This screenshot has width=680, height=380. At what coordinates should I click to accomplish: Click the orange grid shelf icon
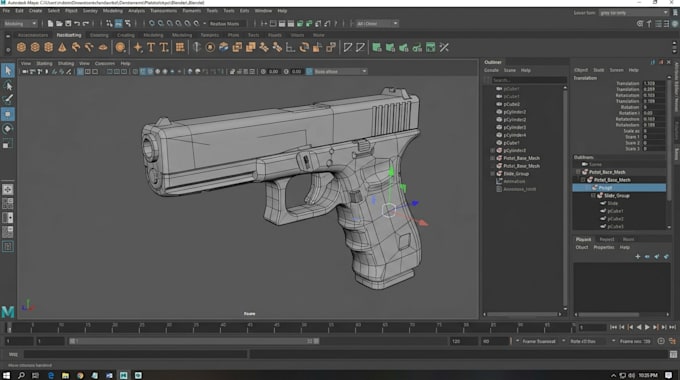180,47
